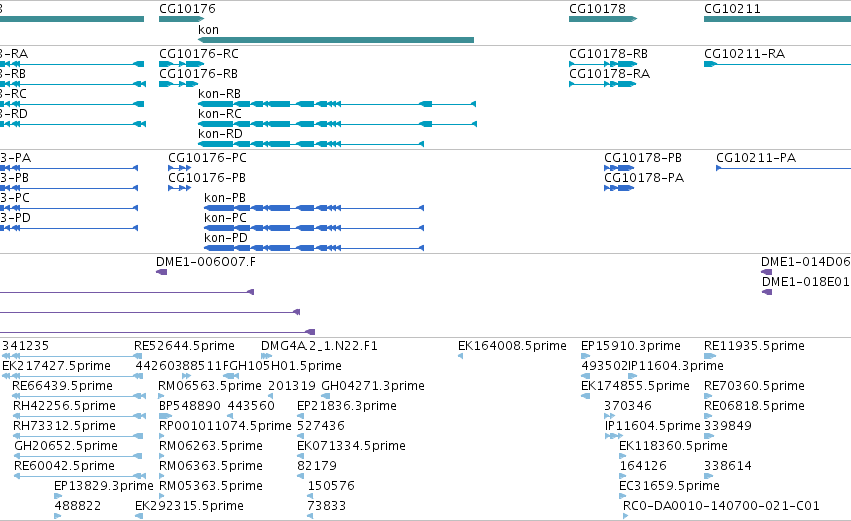The image size is (851, 521).
Task: Select the long teal kon gene bar
Action: coord(336,40)
